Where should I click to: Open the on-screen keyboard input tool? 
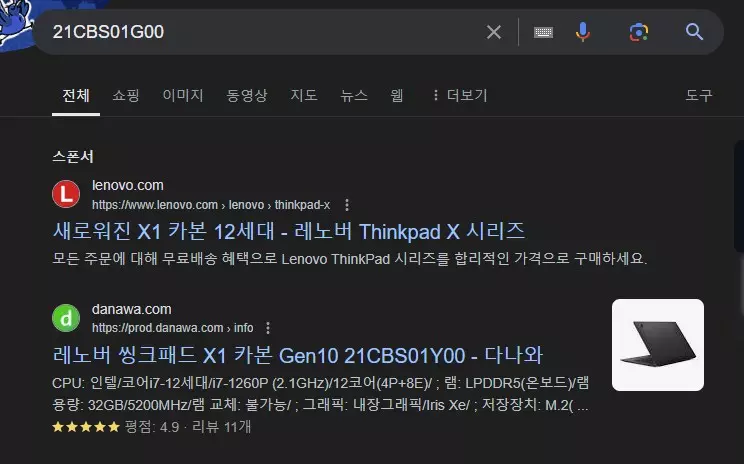coord(543,32)
